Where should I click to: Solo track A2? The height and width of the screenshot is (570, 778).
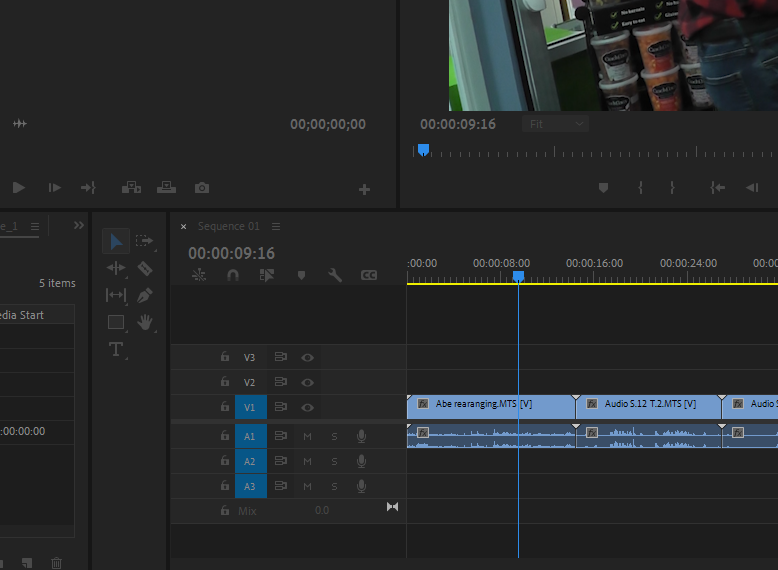coord(334,461)
